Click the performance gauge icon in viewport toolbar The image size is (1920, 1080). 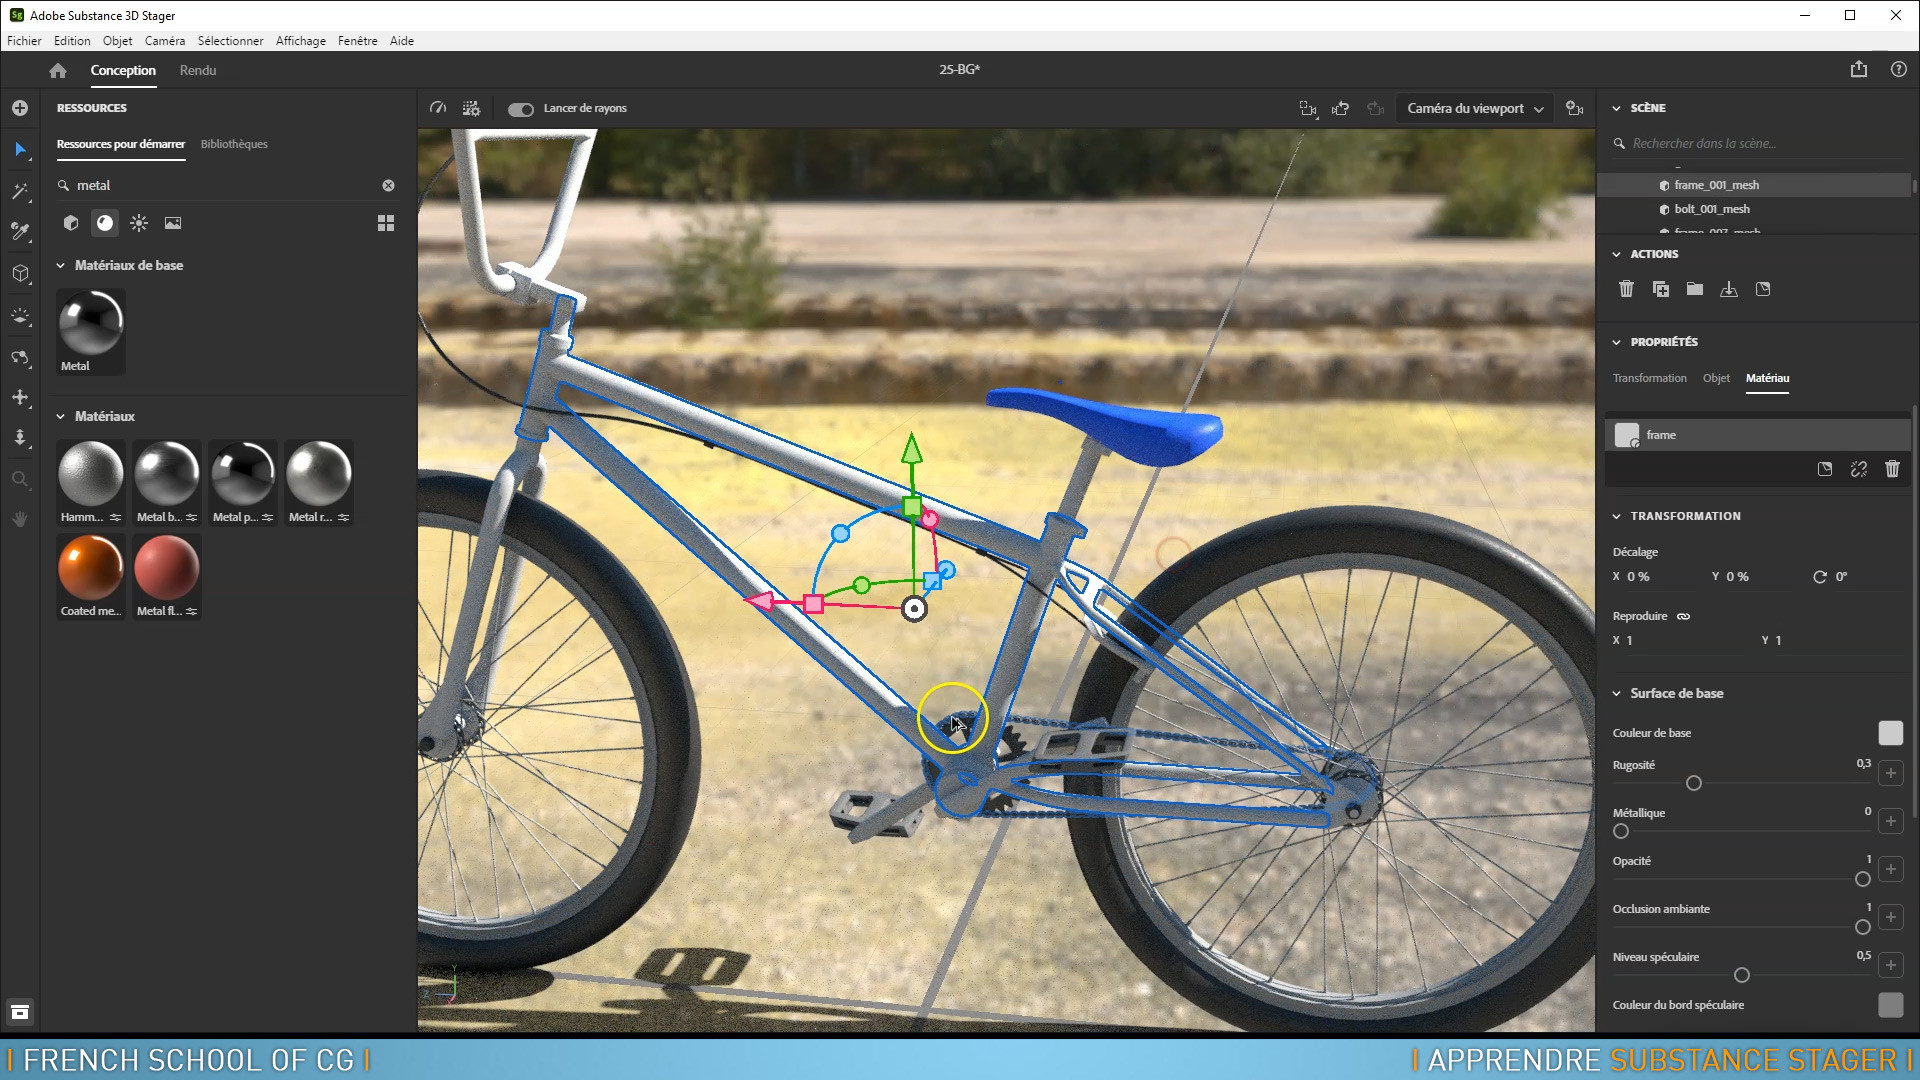tap(437, 108)
